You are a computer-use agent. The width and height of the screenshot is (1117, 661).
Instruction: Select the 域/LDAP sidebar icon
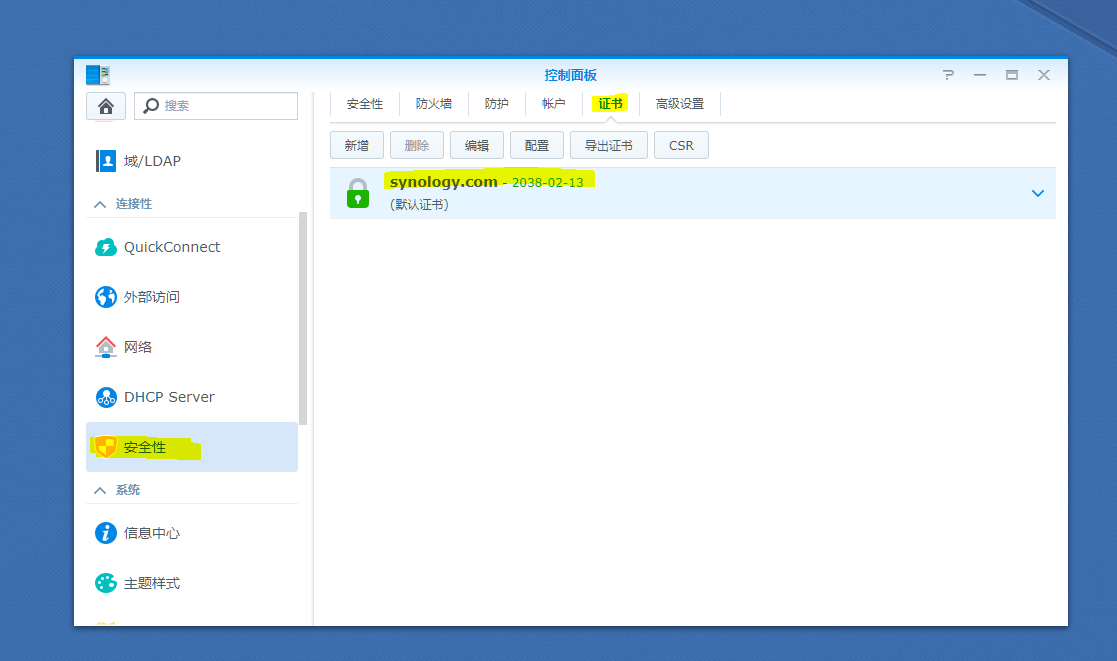(x=106, y=160)
